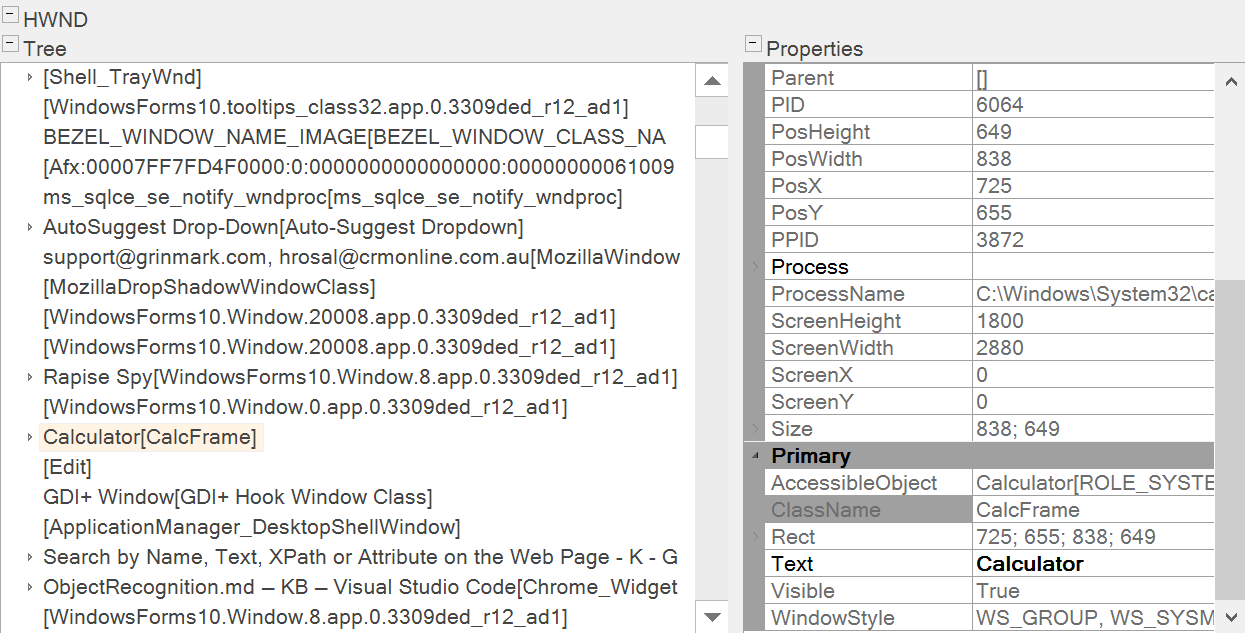Select the [Edit] tree item
This screenshot has width=1245, height=633.
67,467
